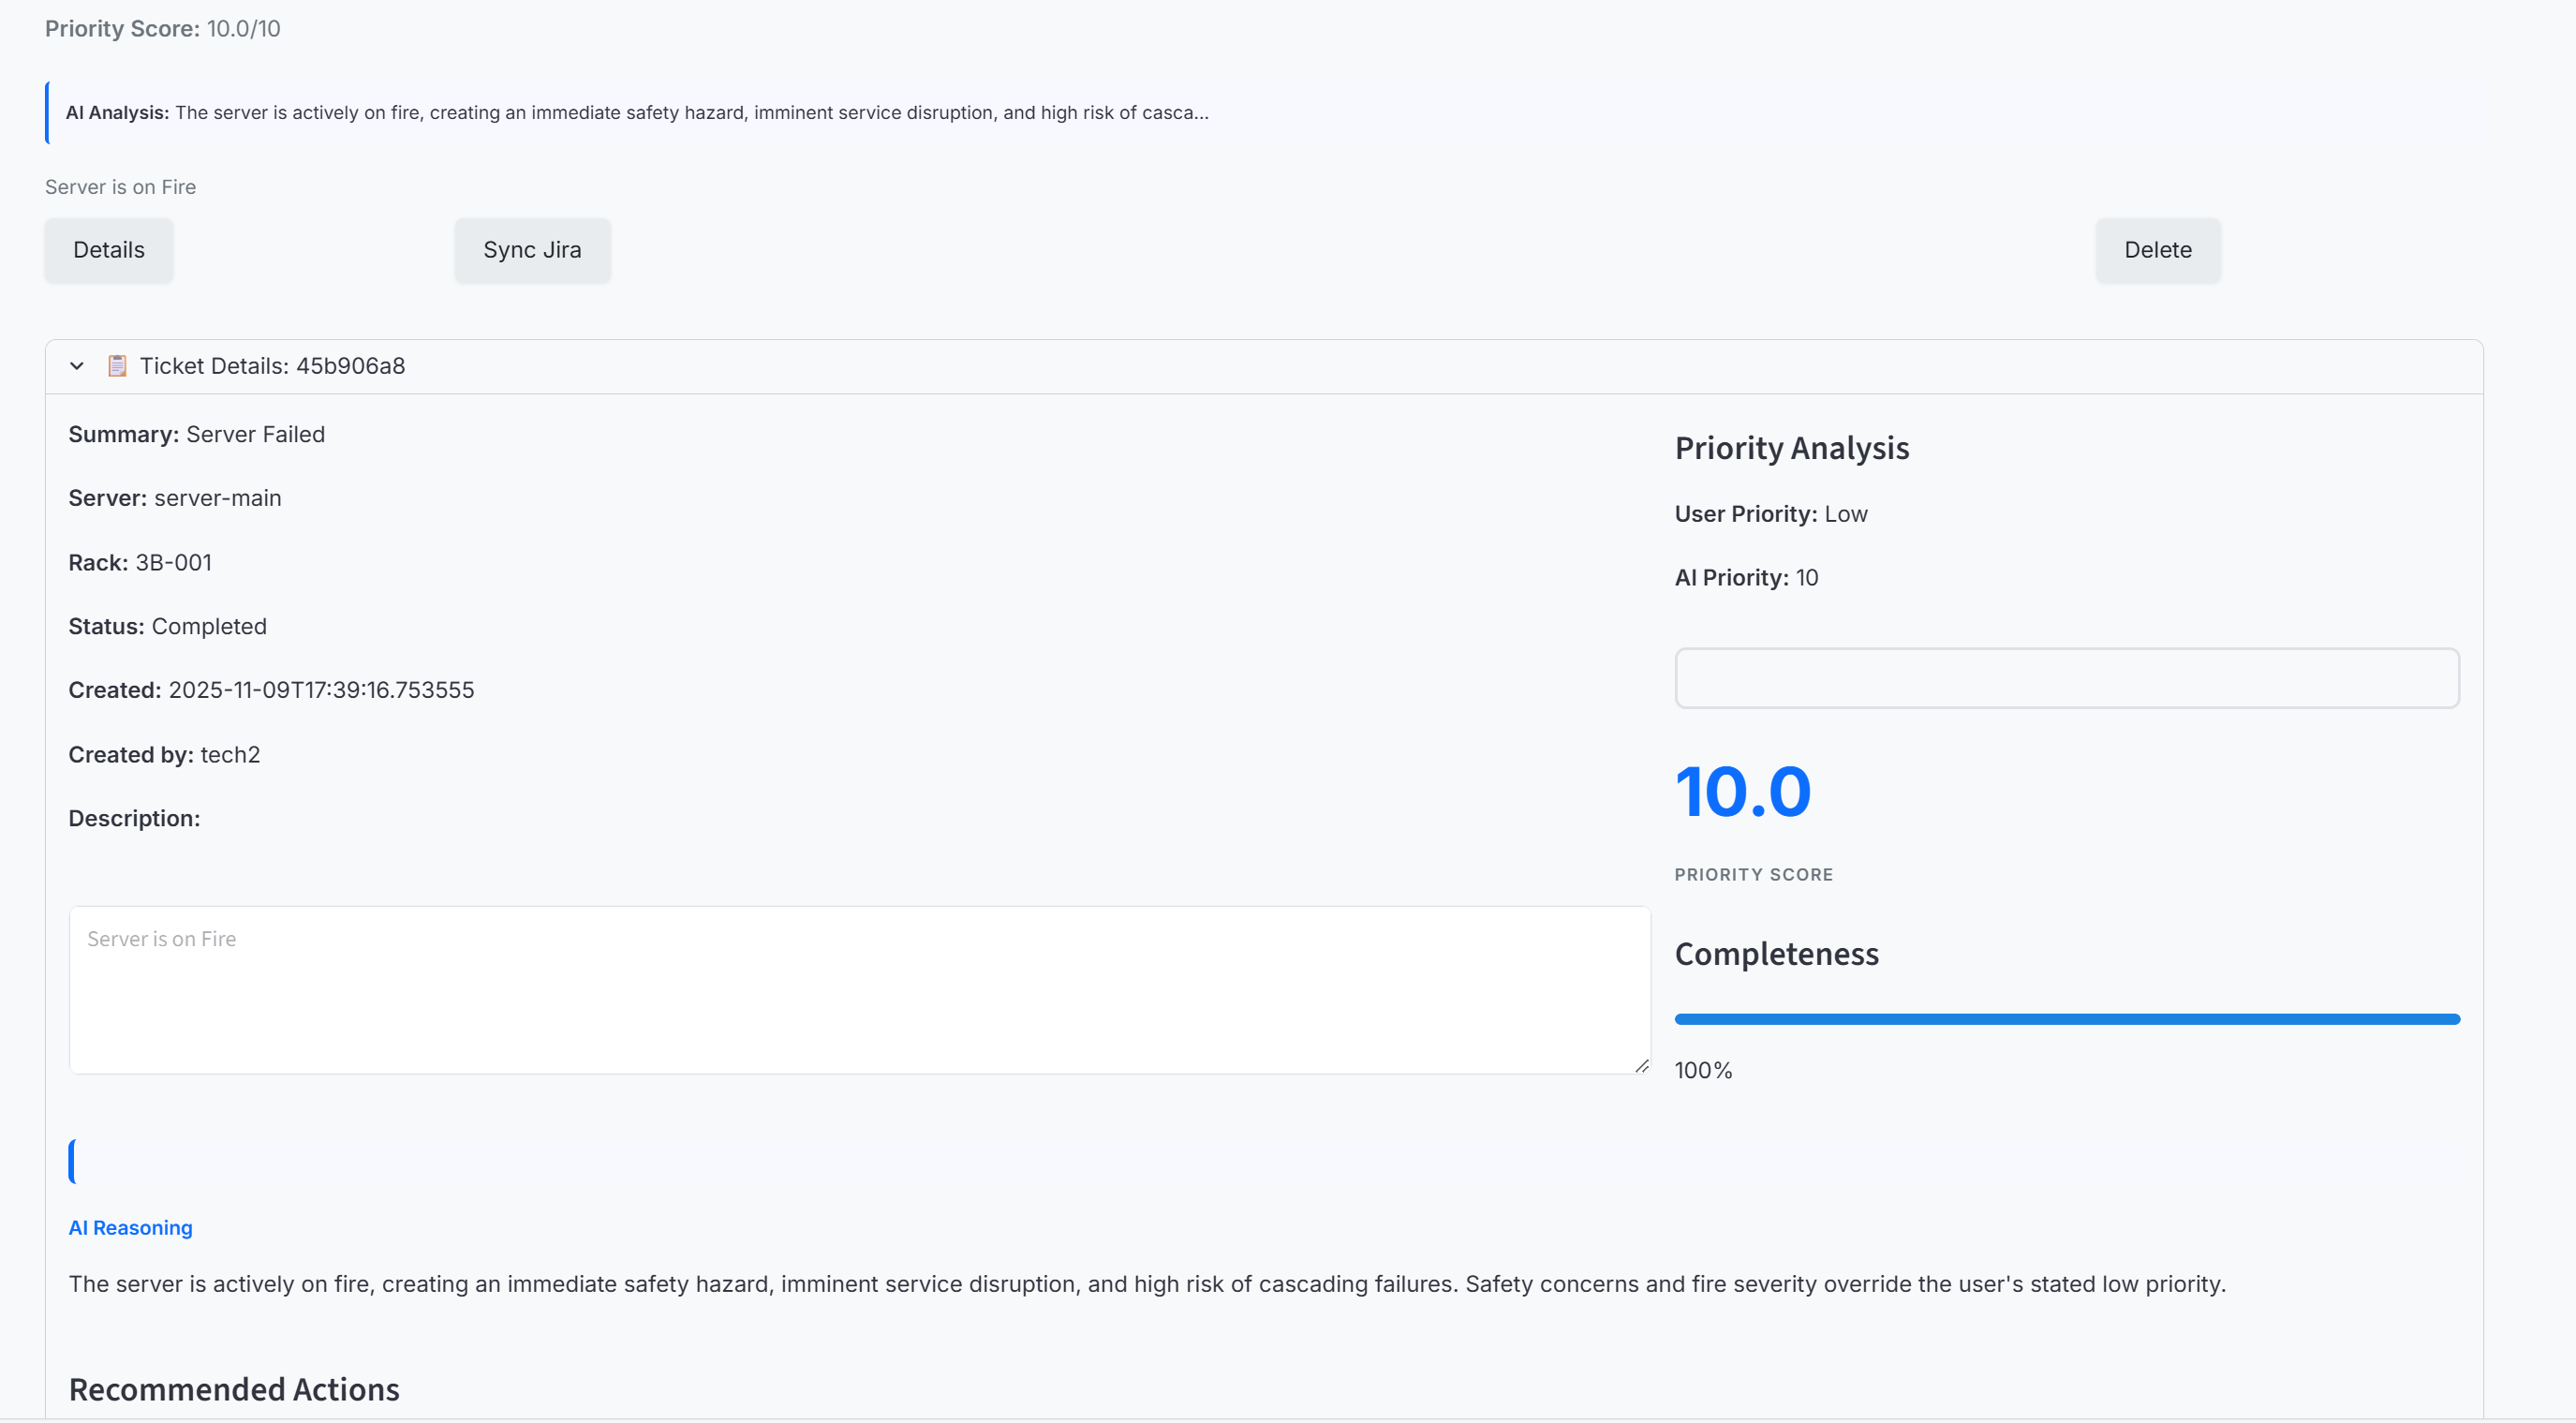Click the empty box below AI Priority
2576x1423 pixels.
[2066, 678]
